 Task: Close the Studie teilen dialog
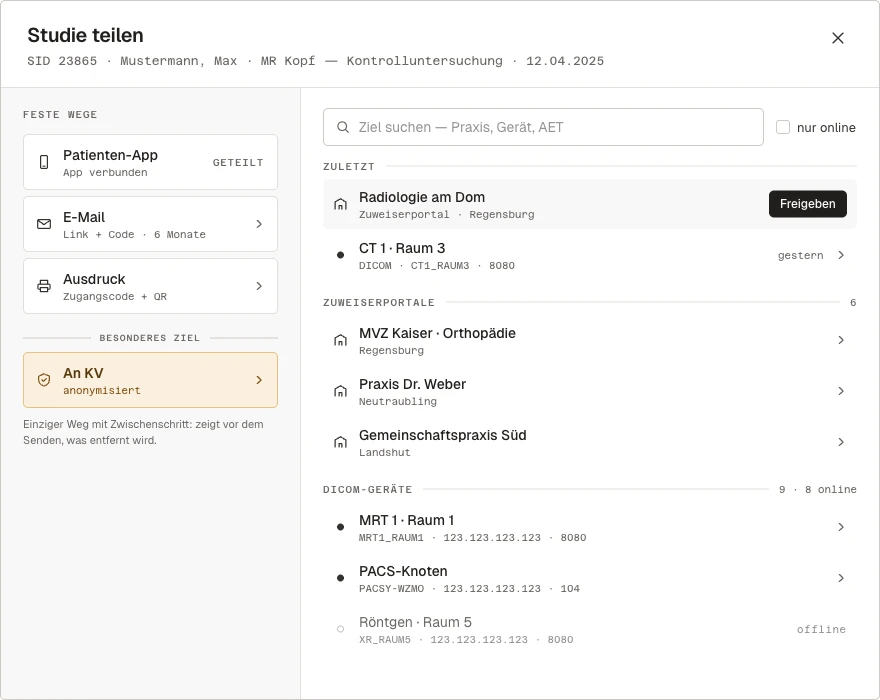point(837,38)
